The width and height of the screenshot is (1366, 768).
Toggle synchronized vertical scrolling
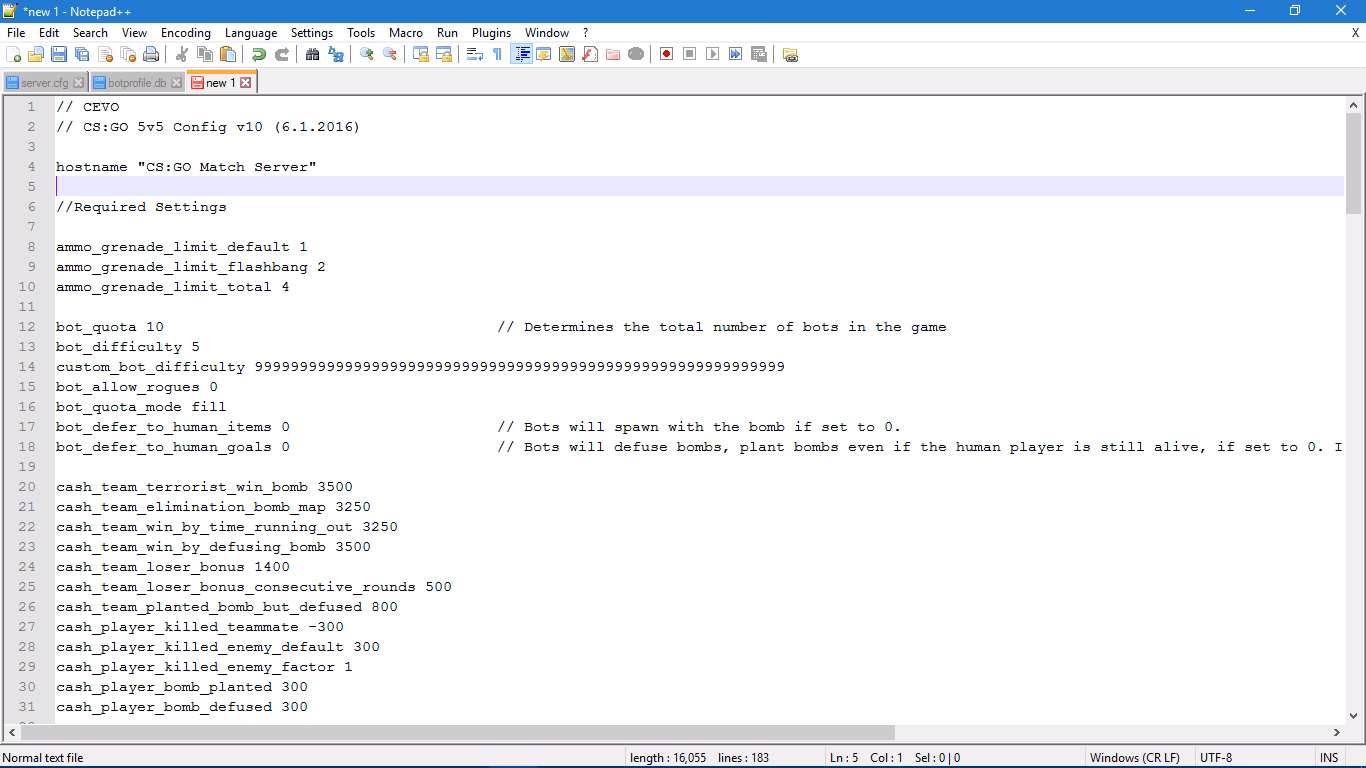pyautogui.click(x=421, y=54)
